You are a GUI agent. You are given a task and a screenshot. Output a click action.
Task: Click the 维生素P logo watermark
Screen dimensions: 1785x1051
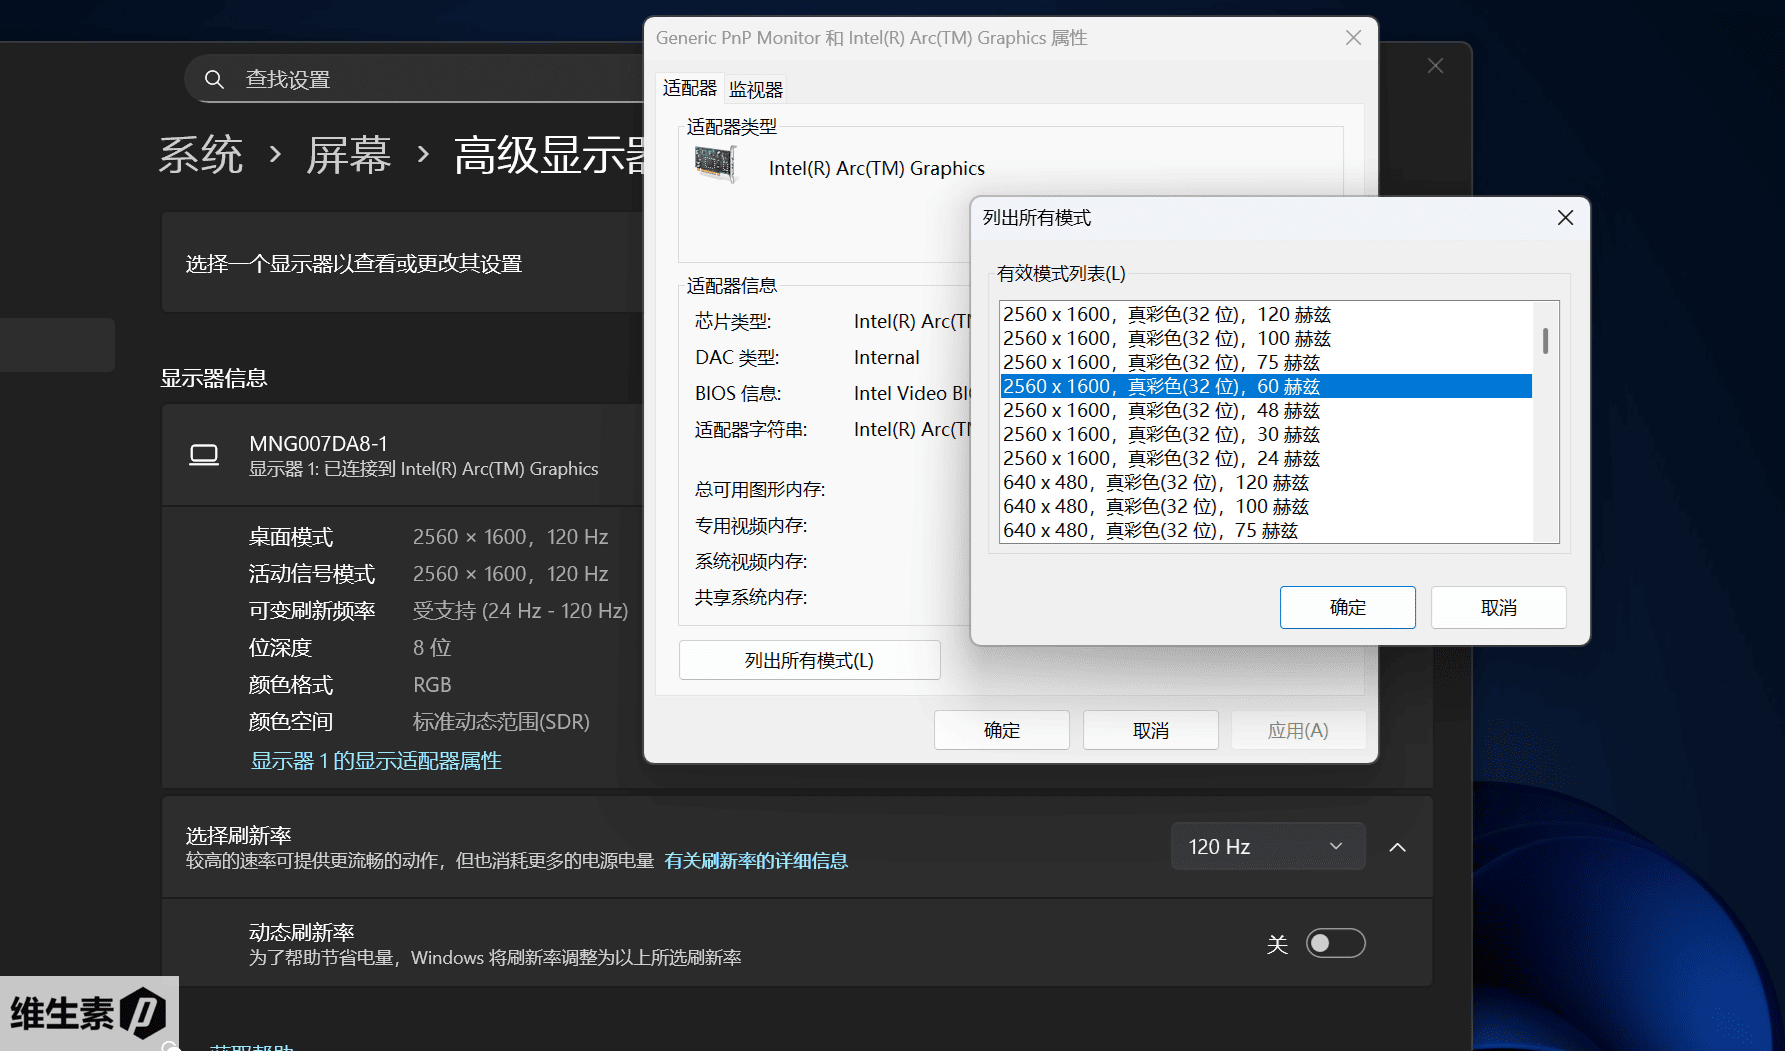tap(88, 1013)
